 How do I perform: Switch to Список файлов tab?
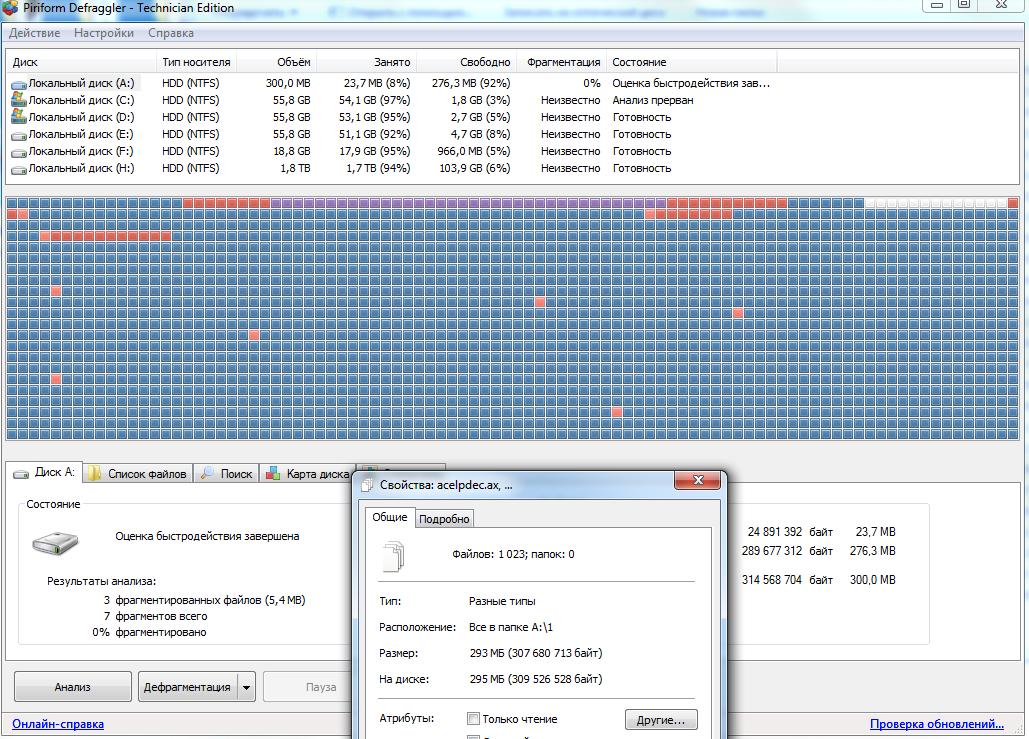click(x=138, y=473)
